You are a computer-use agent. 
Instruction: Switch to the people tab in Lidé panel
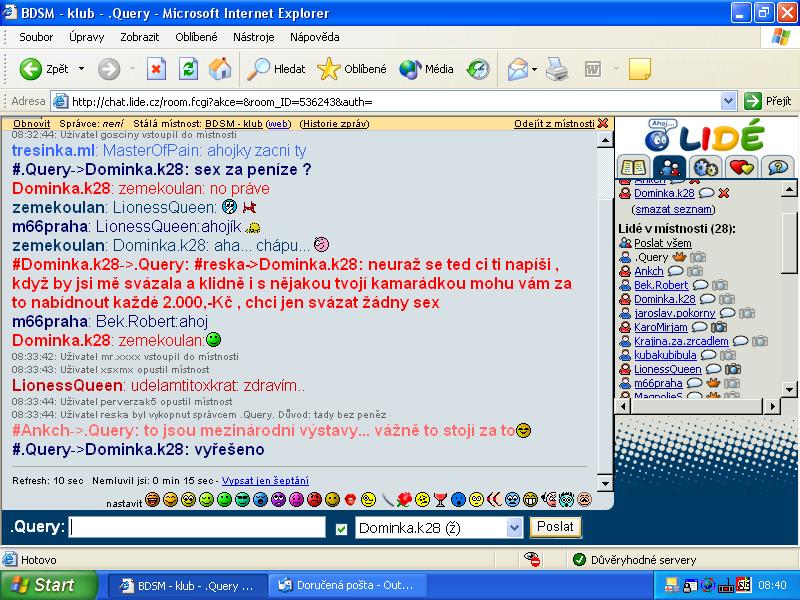pos(669,166)
